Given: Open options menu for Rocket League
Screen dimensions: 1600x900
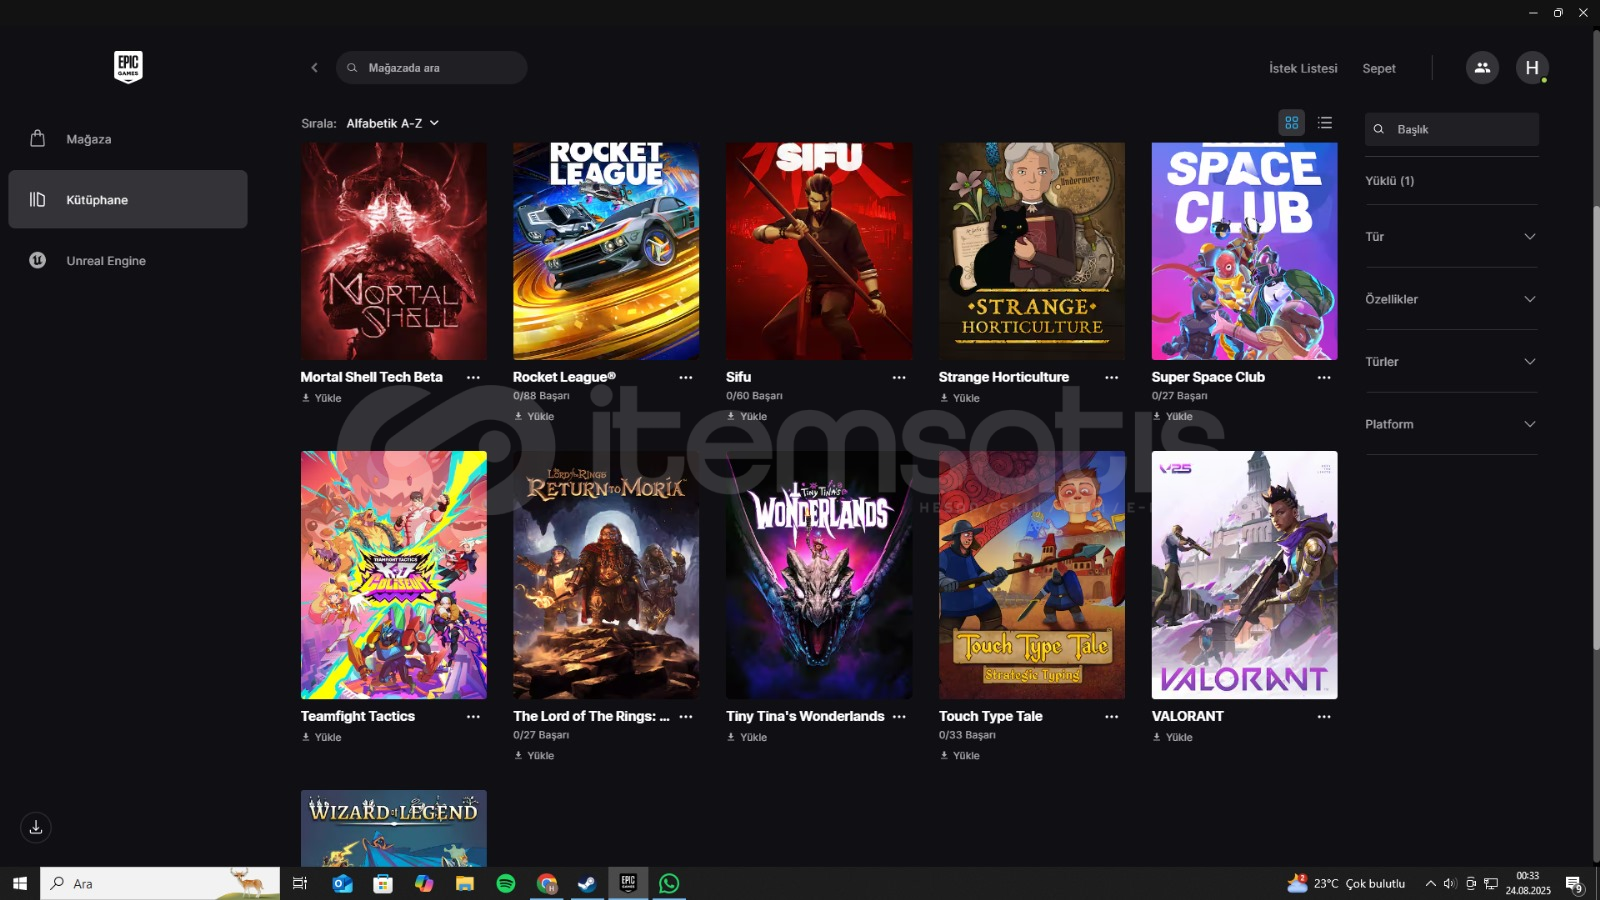Looking at the screenshot, I should click(686, 378).
